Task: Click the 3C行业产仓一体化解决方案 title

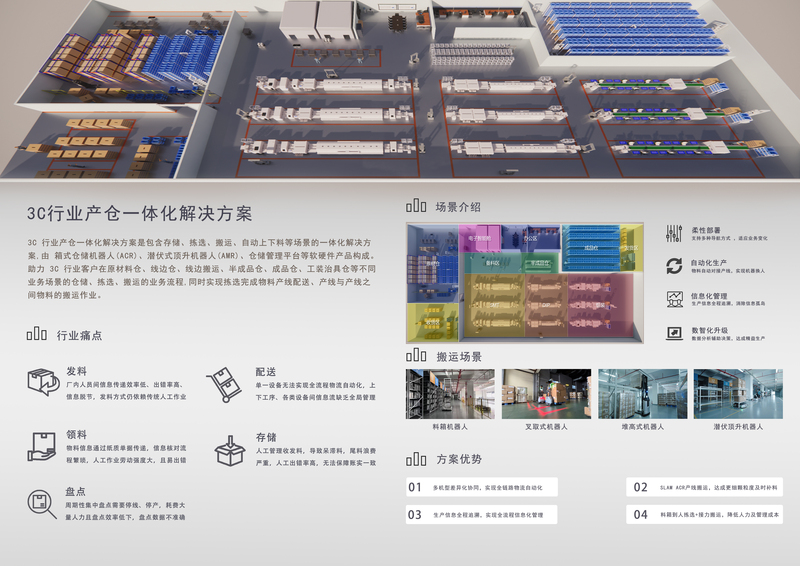Action: tap(139, 213)
